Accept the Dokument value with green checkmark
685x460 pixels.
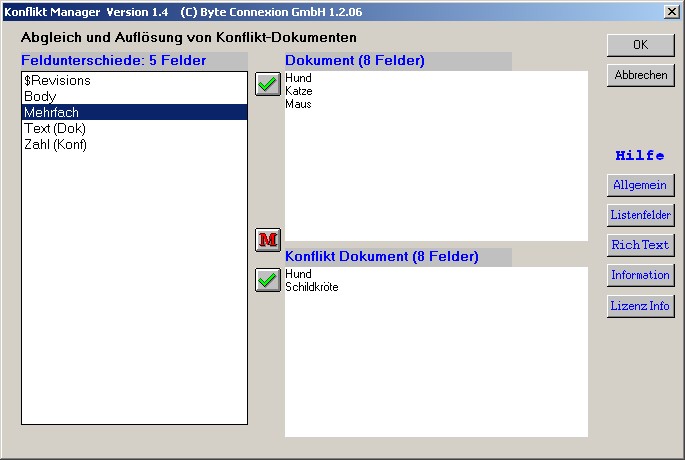coord(267,84)
